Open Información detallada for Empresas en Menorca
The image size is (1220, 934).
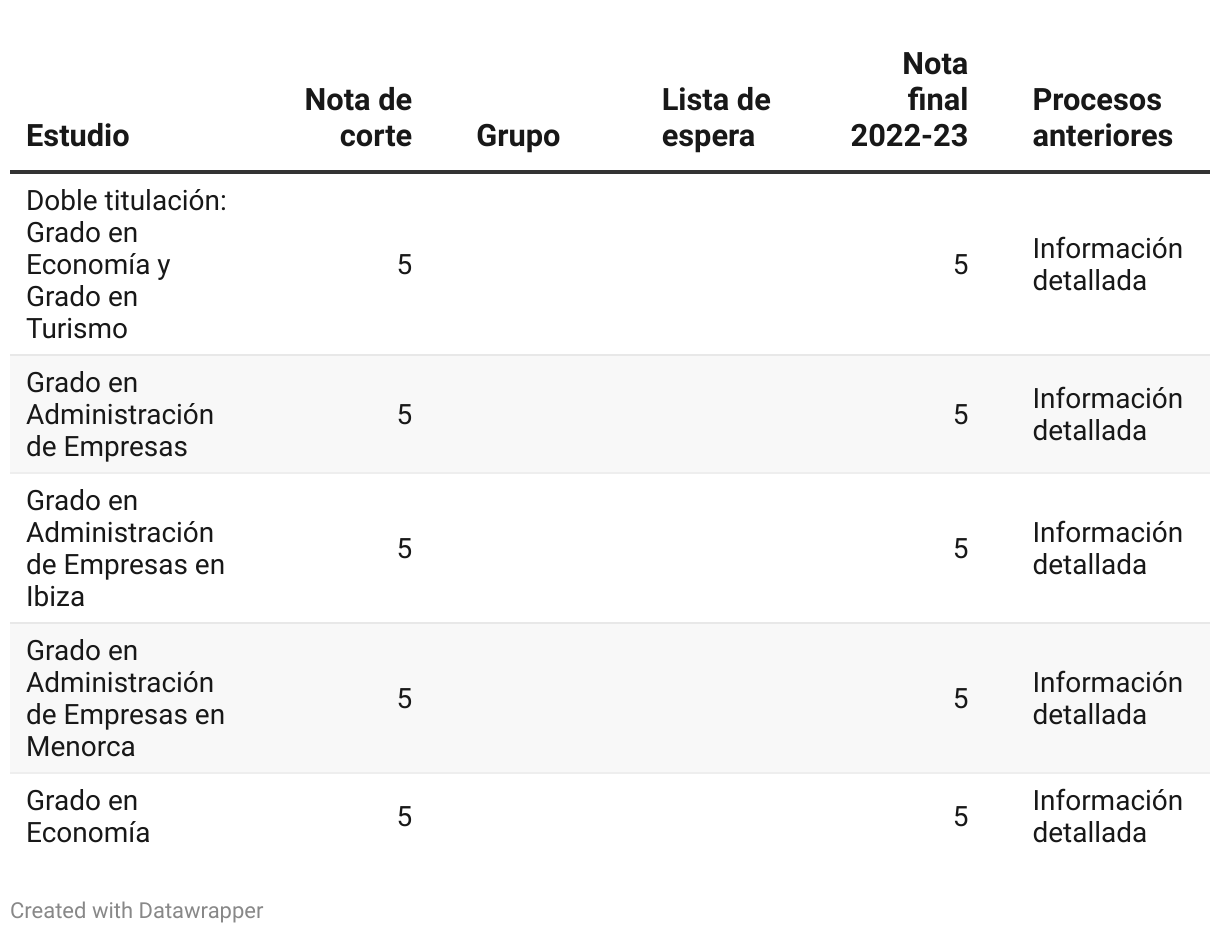pos(1107,698)
